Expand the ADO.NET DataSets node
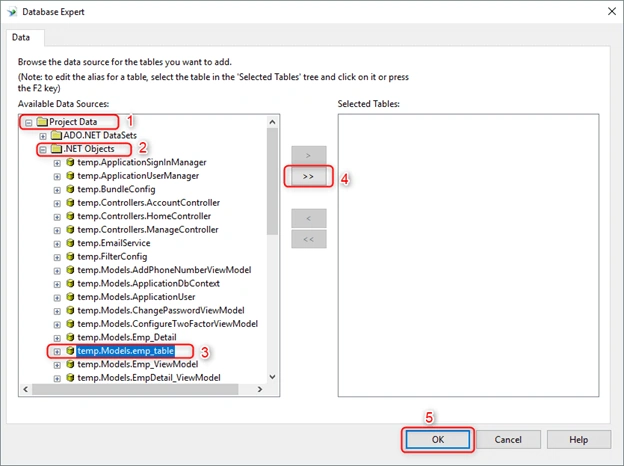The image size is (624, 466). [x=43, y=136]
